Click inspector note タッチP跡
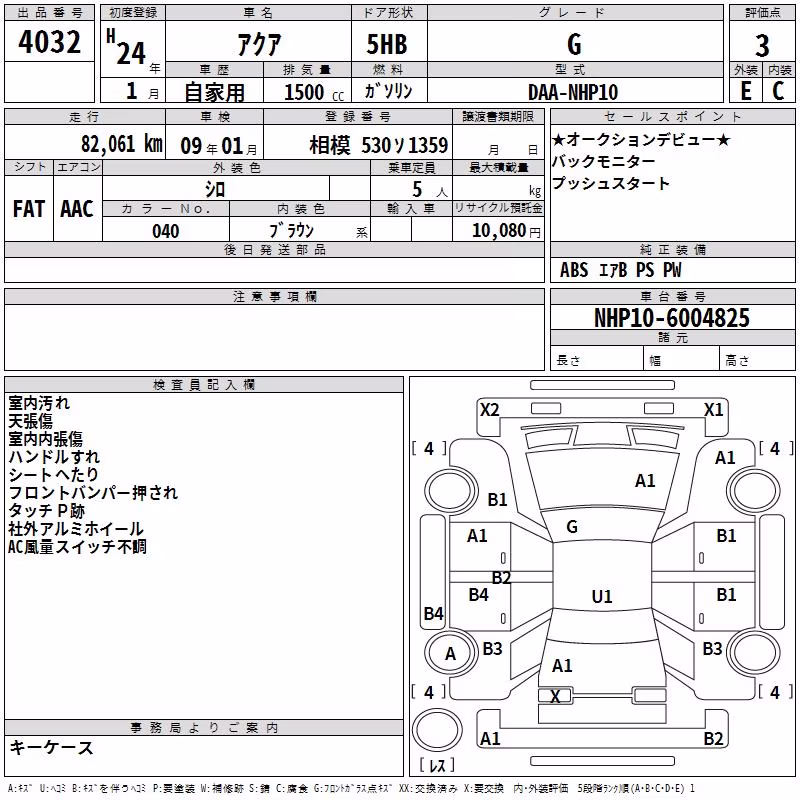This screenshot has width=800, height=800. coord(46,510)
